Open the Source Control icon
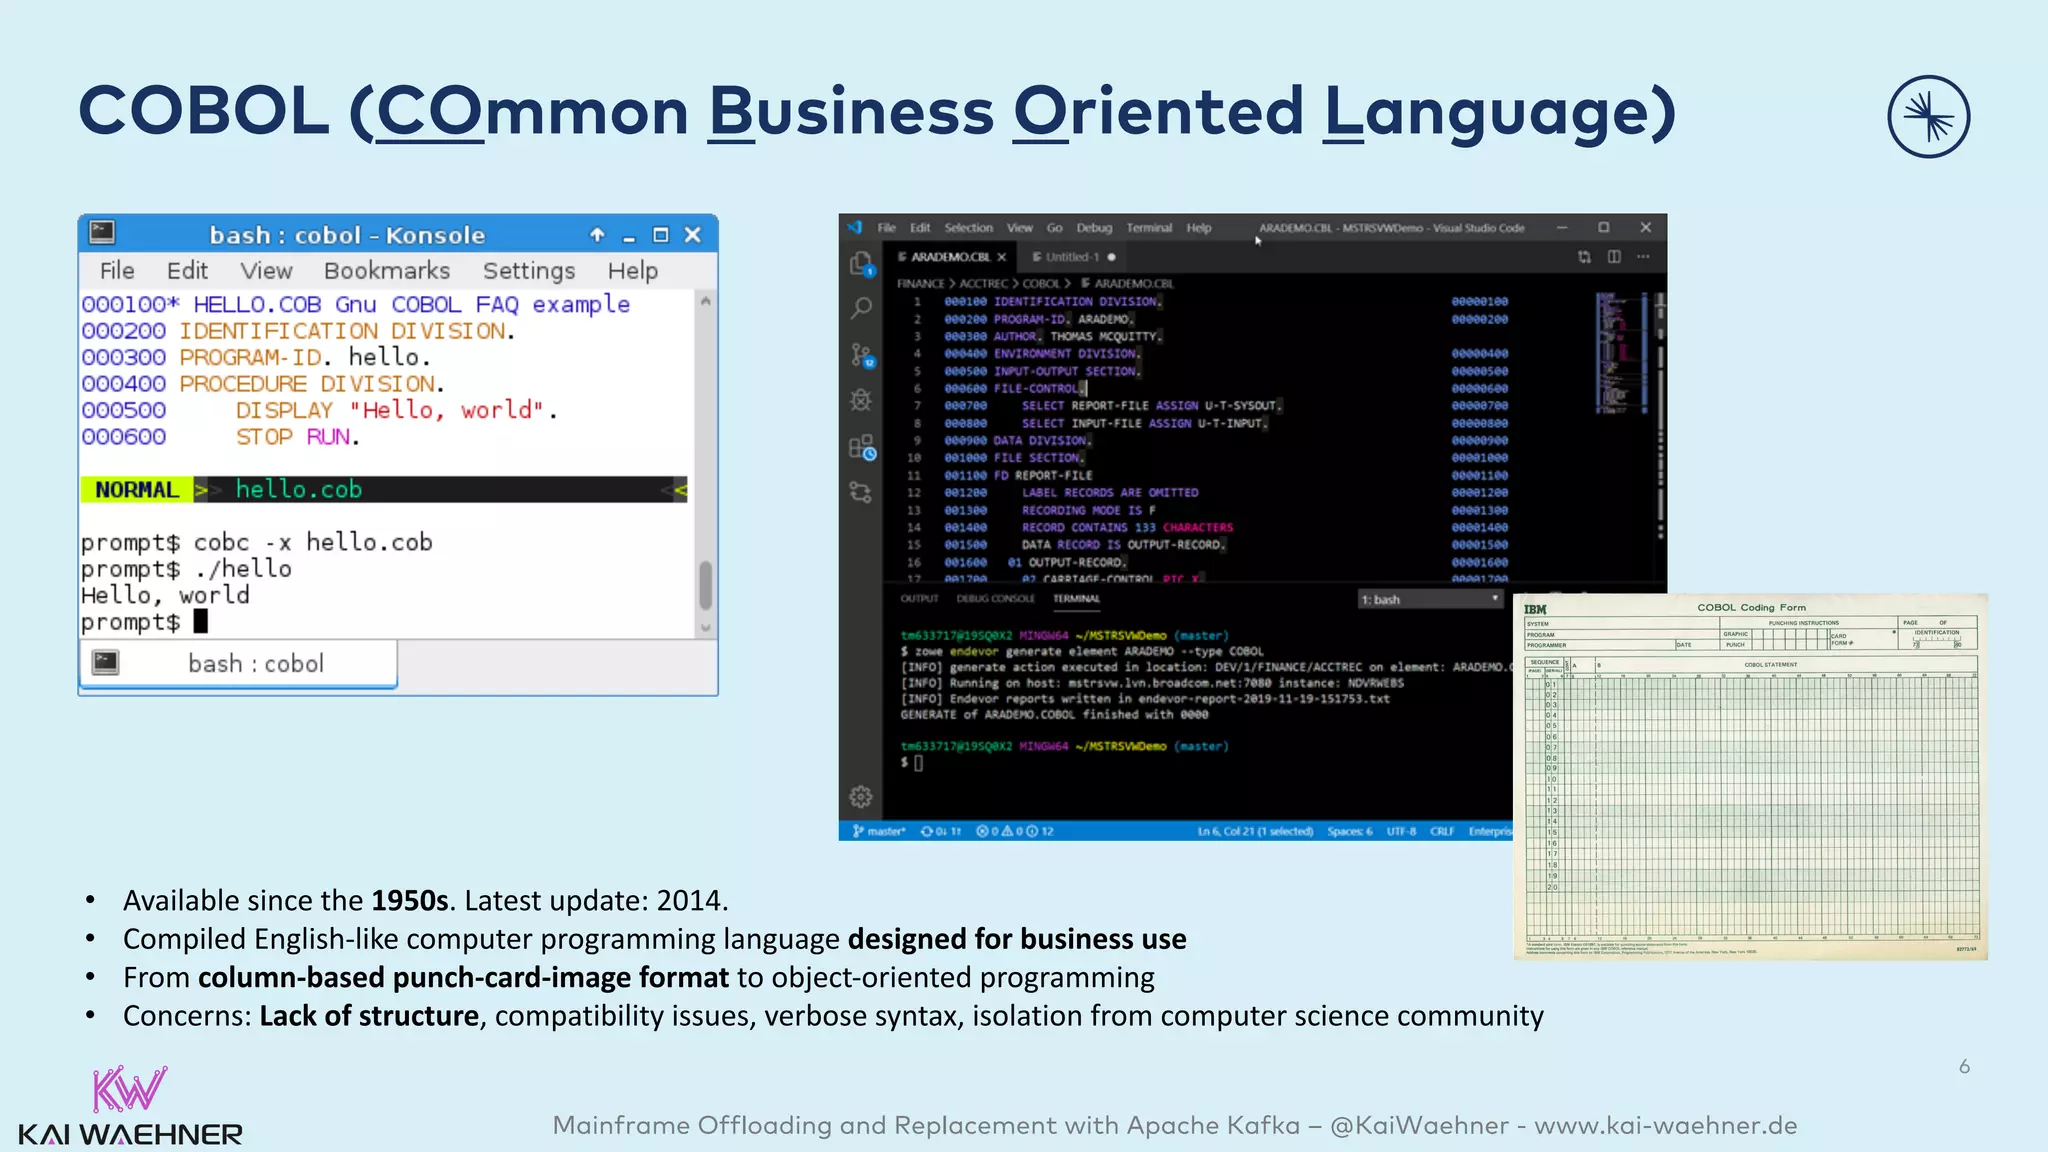Viewport: 2048px width, 1152px height. pyautogui.click(x=861, y=354)
